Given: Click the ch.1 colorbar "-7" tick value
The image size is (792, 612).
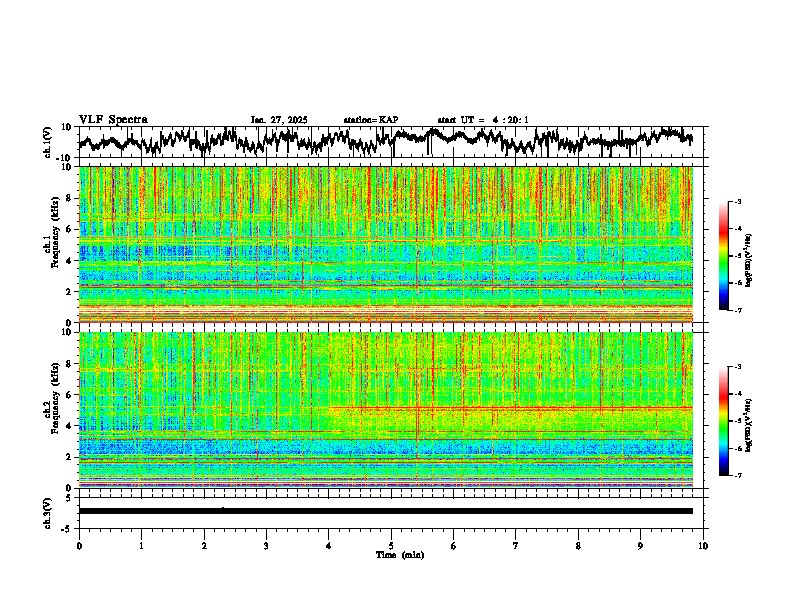Looking at the screenshot, I should [x=738, y=310].
